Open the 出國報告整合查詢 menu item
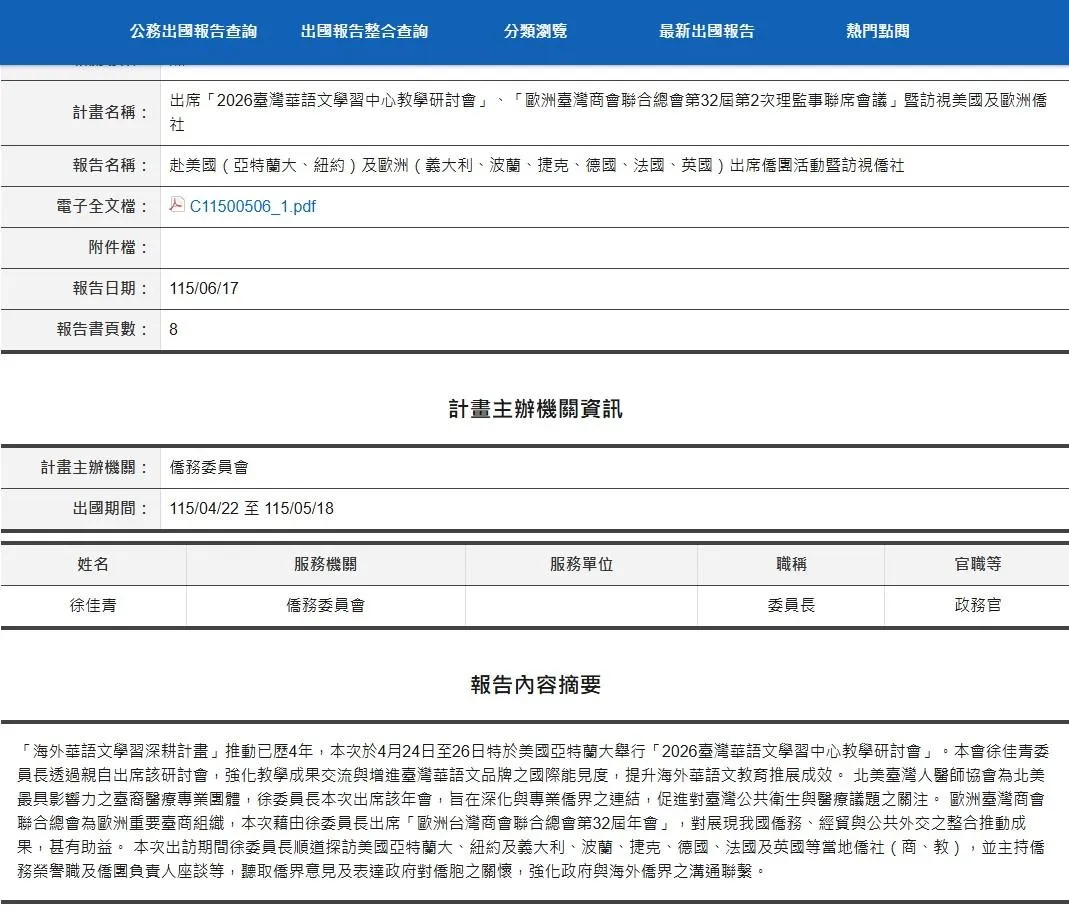Viewport: 1069px width, 916px height. 365,31
